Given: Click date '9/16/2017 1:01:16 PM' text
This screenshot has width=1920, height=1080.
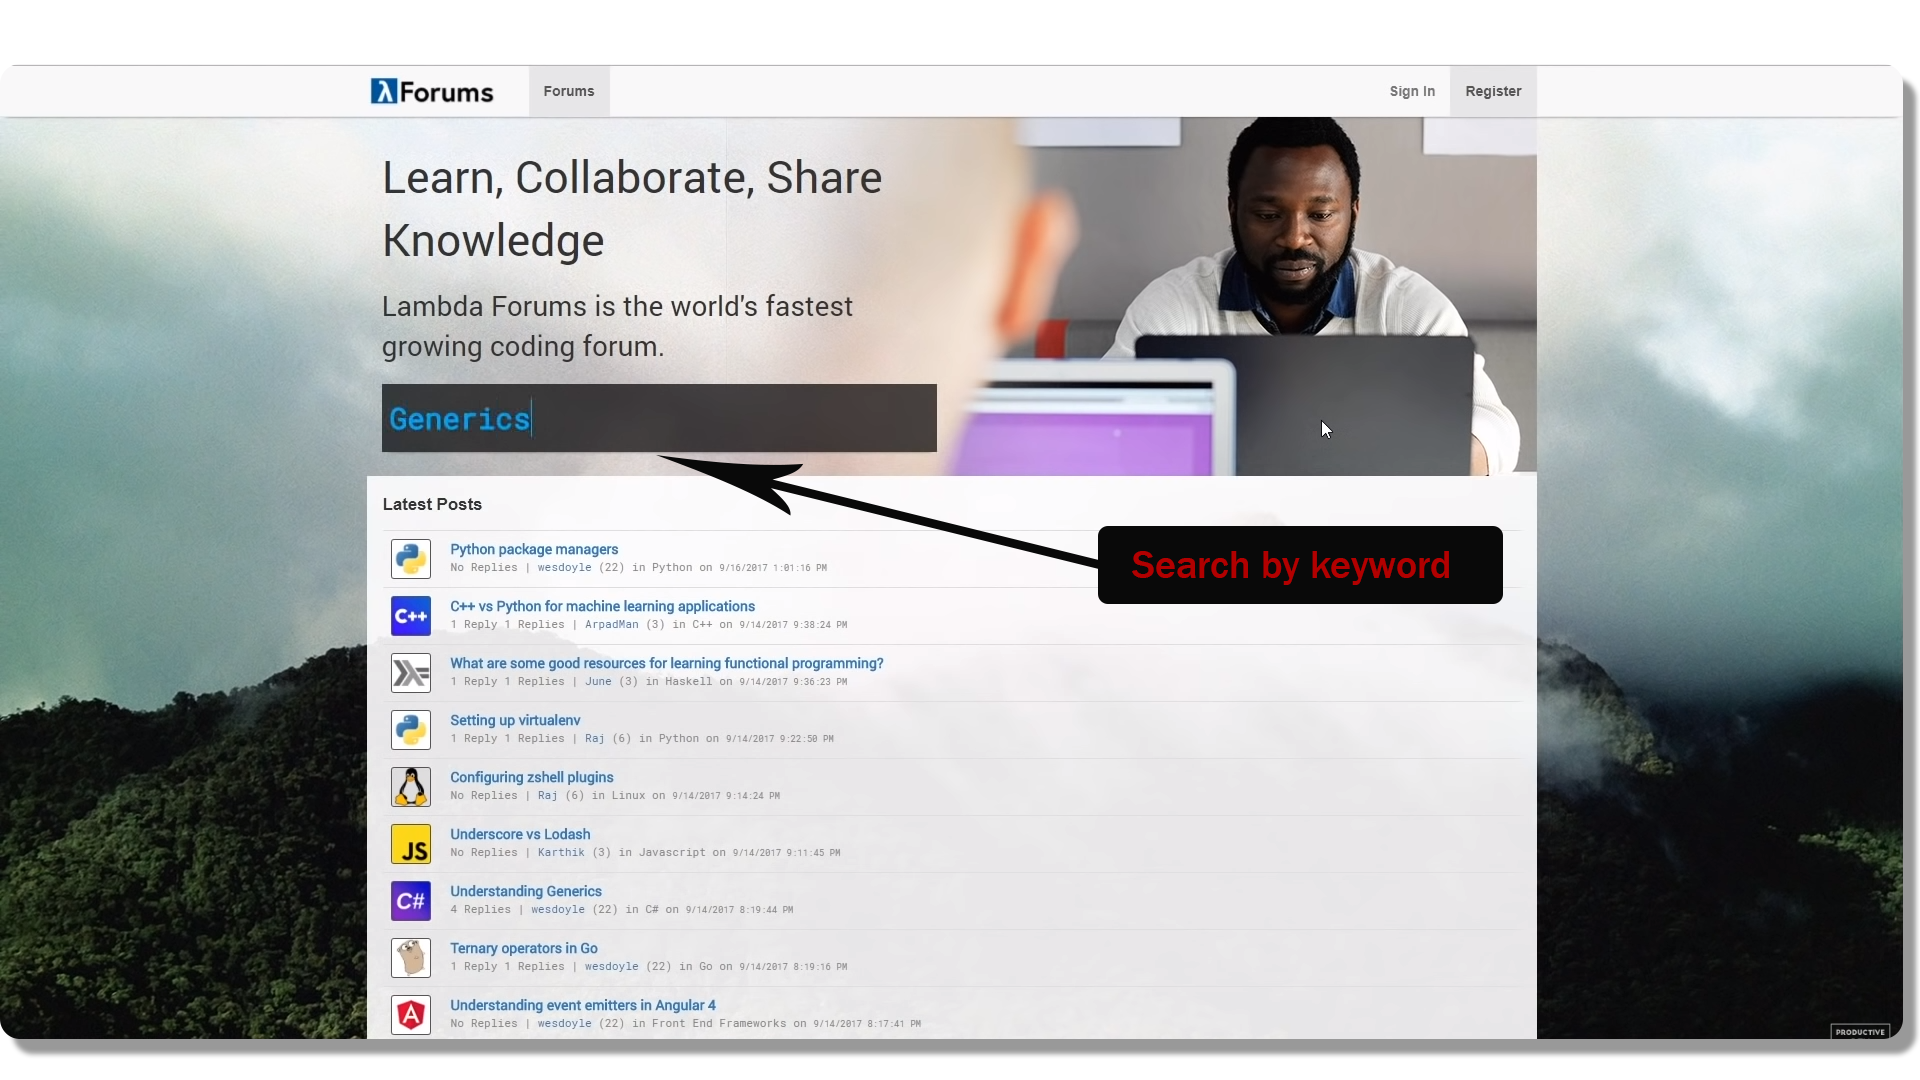Looking at the screenshot, I should pyautogui.click(x=773, y=568).
